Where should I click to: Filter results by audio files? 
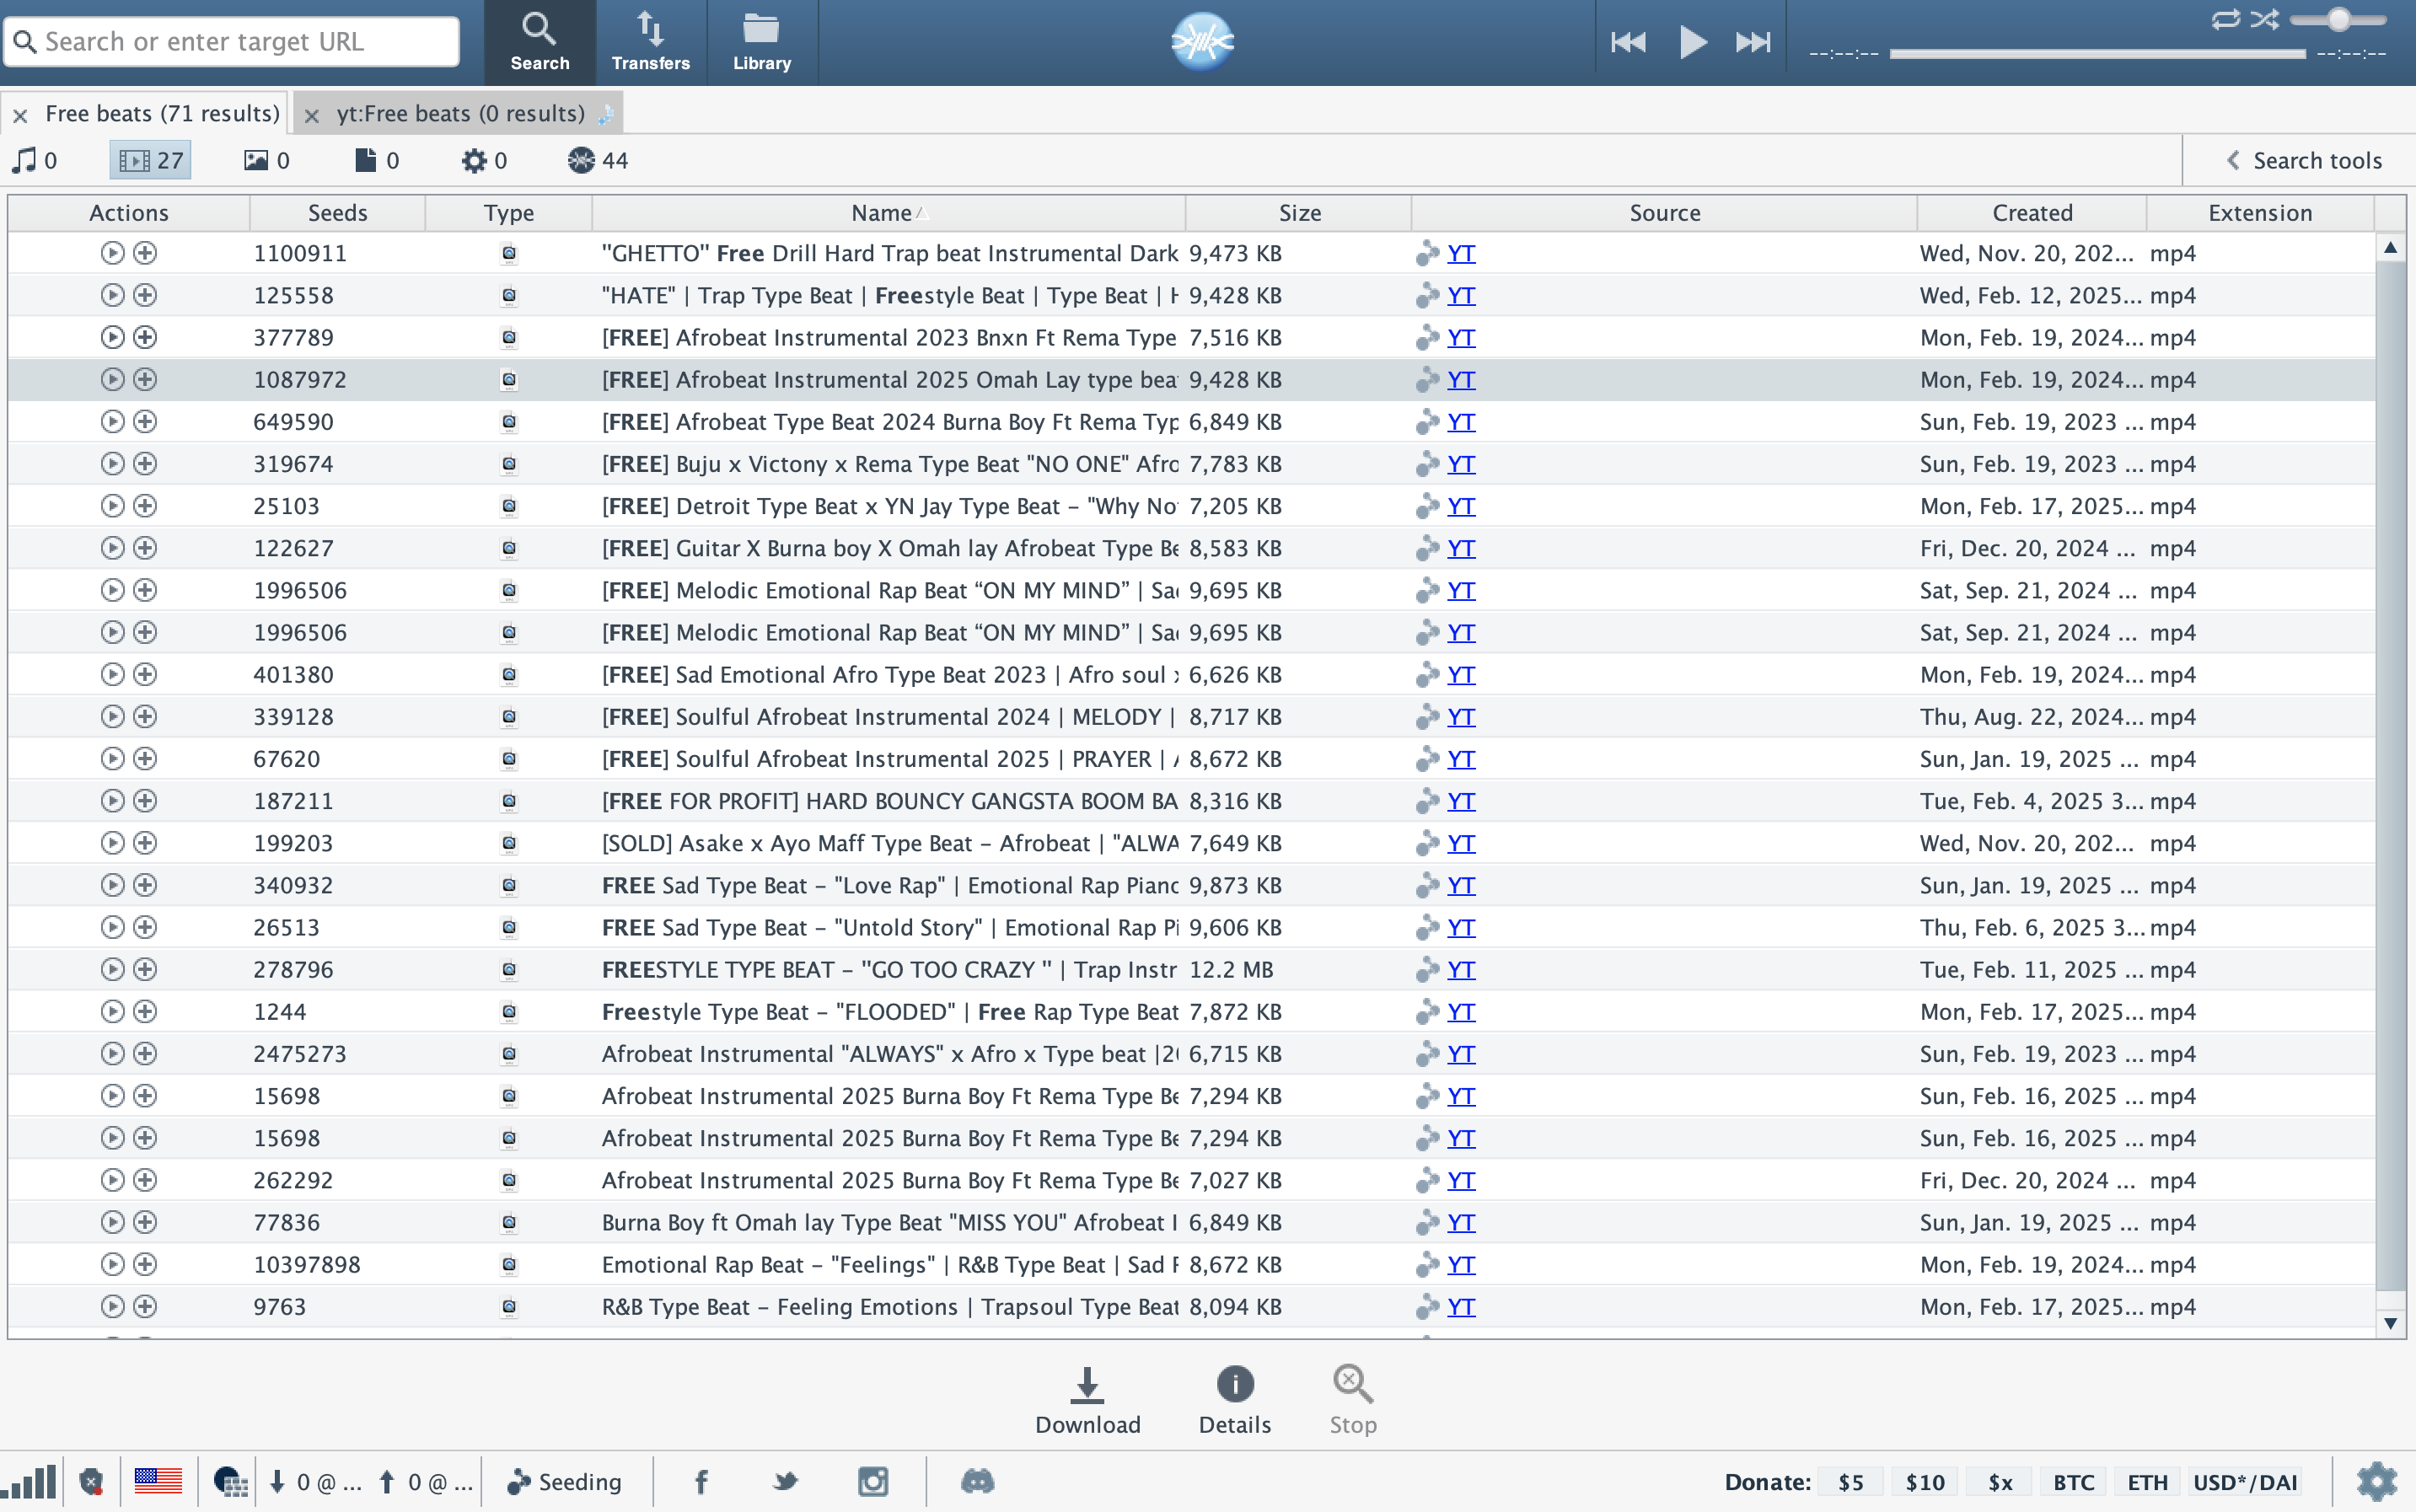click(x=35, y=160)
